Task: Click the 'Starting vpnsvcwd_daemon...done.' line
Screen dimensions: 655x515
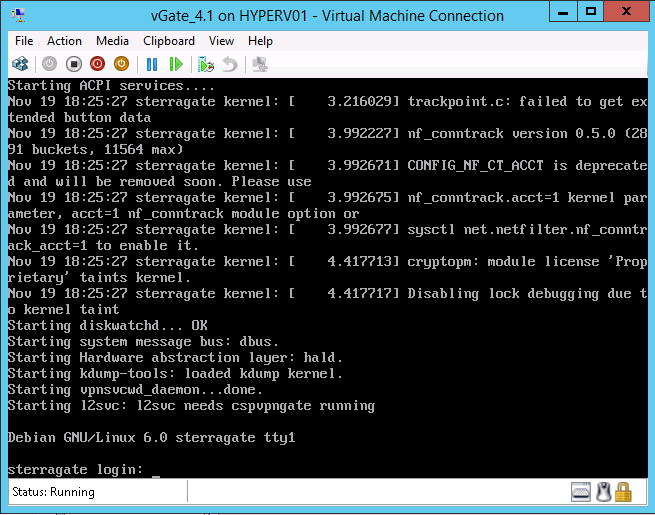Action: point(135,390)
